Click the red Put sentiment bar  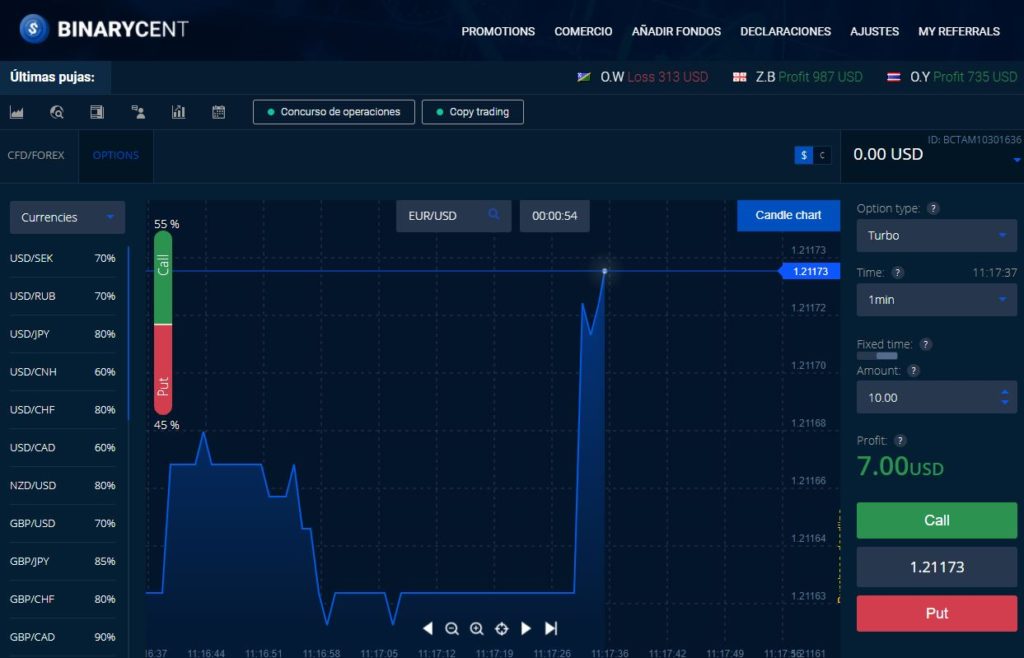coord(163,370)
